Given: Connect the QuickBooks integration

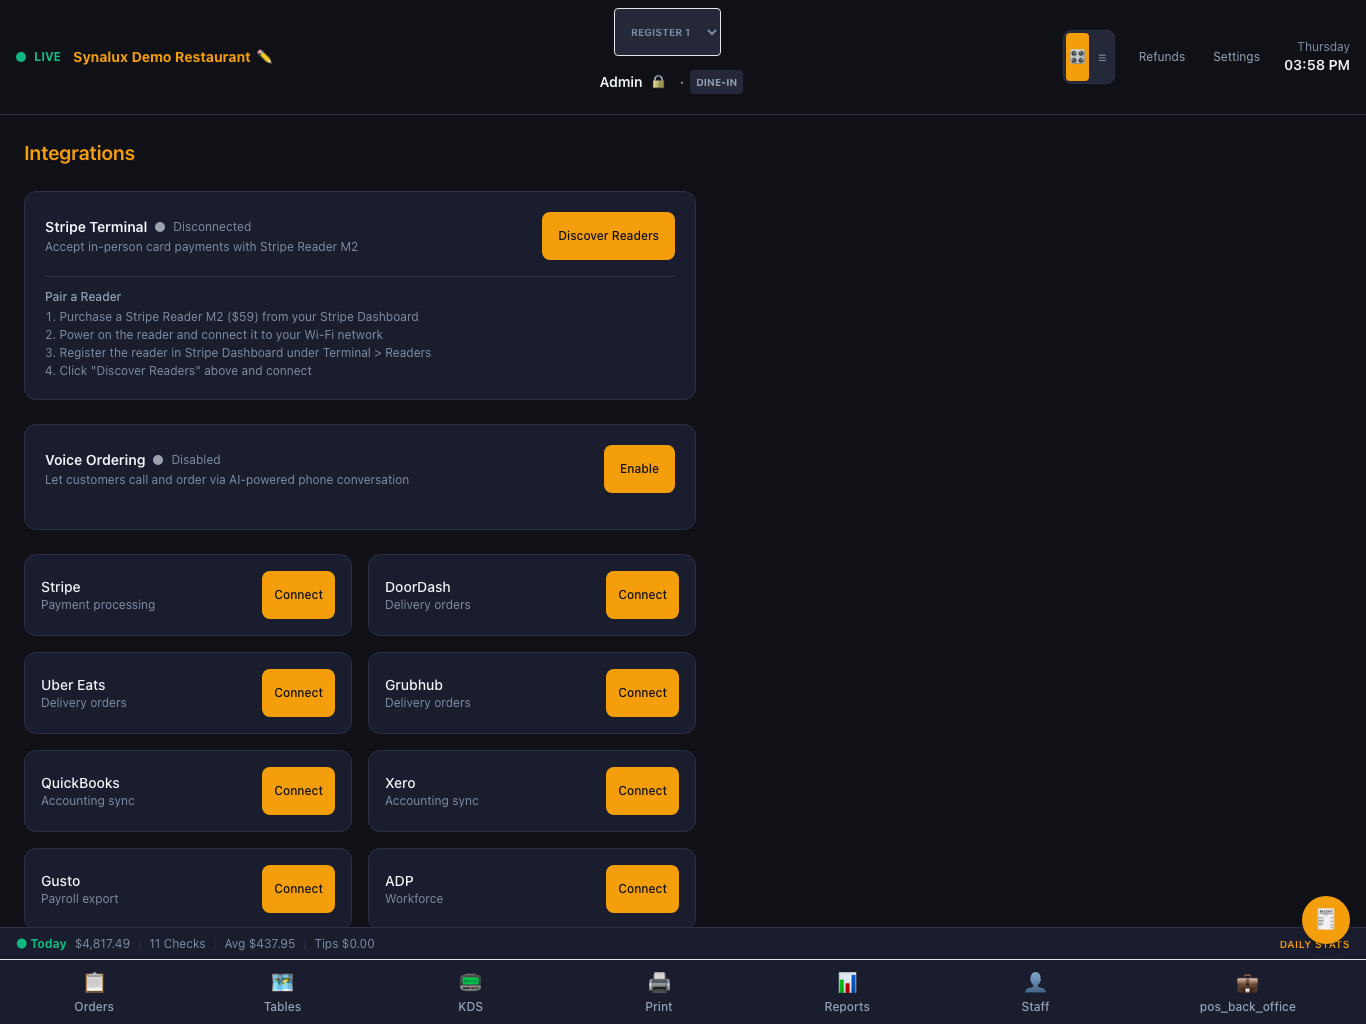Looking at the screenshot, I should [298, 791].
